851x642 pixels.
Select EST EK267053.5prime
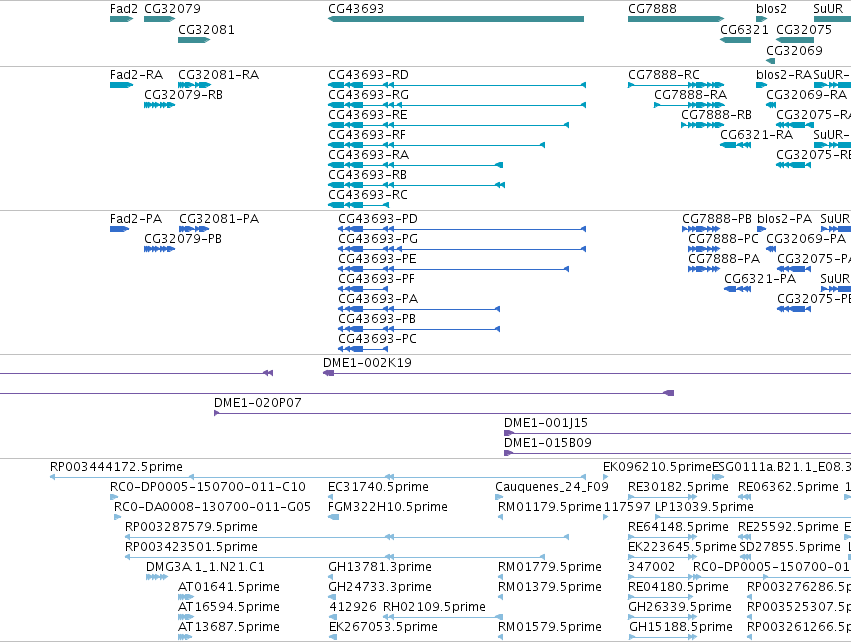click(383, 627)
